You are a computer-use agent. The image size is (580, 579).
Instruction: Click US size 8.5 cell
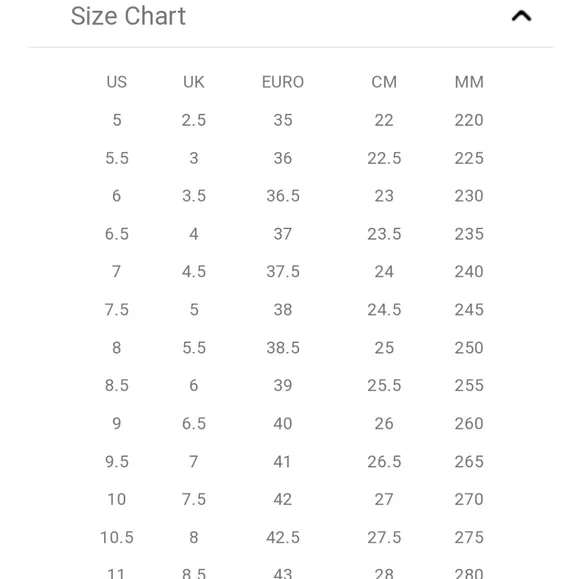[x=117, y=386]
